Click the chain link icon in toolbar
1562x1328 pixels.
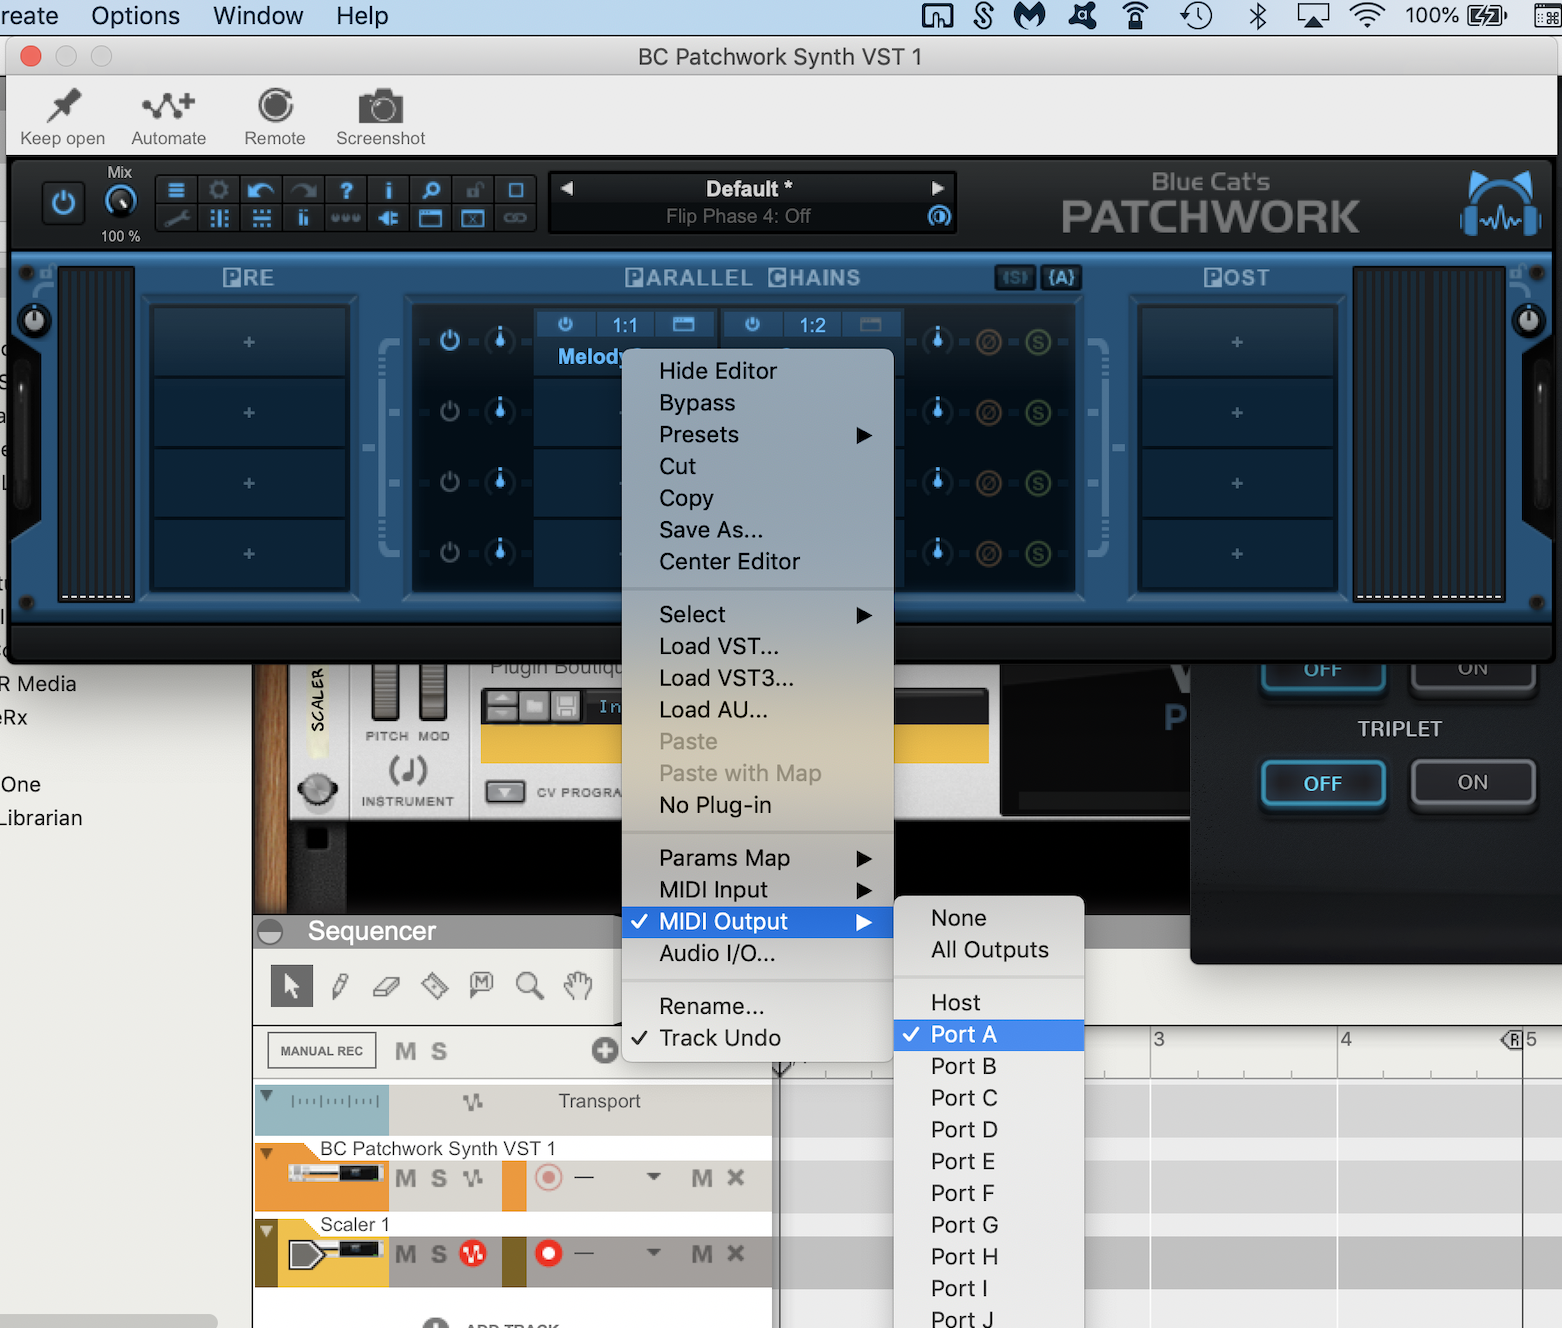(x=515, y=218)
